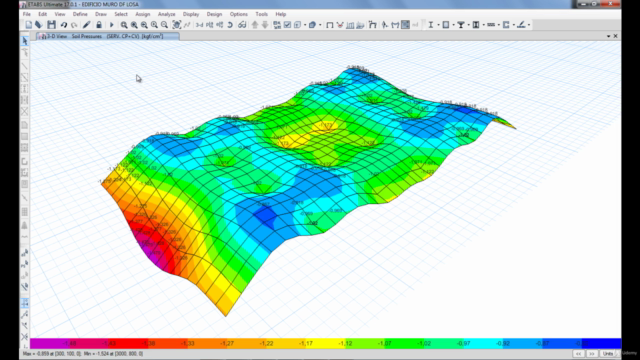Display frame force diagrams icon
This screenshot has width=640, height=360.
click(350, 25)
